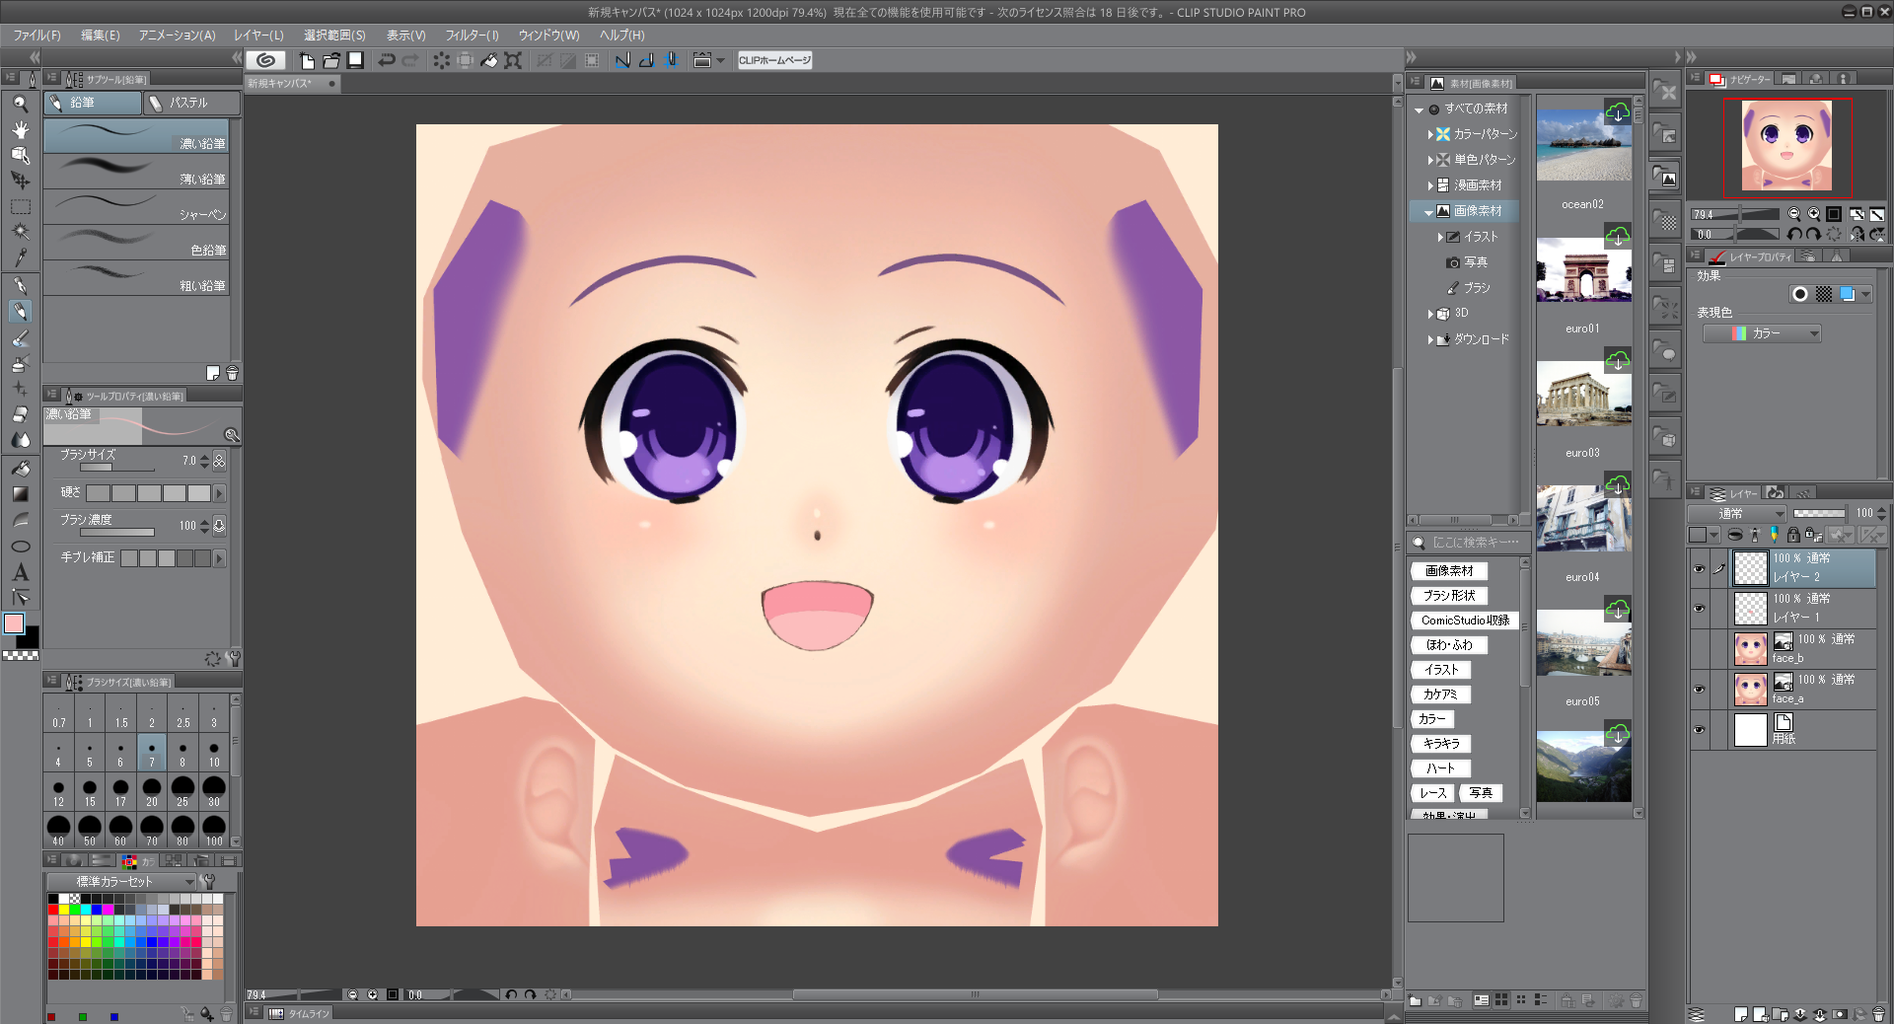Zoom in with the navigator plus magnifier
Viewport: 1894px width, 1024px height.
pos(1814,214)
